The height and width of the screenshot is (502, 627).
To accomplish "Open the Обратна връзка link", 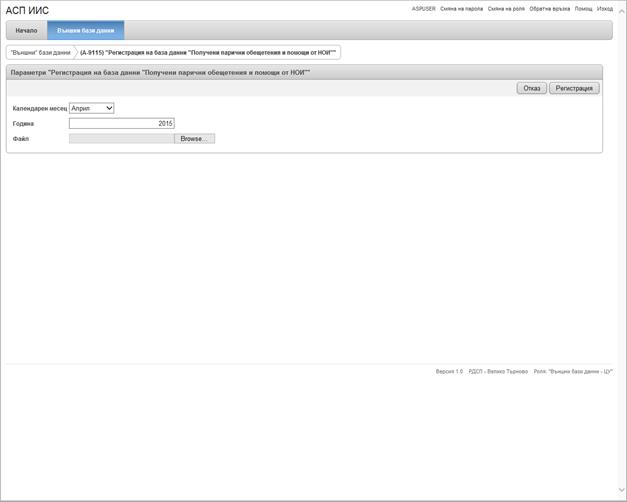I will 549,9.
